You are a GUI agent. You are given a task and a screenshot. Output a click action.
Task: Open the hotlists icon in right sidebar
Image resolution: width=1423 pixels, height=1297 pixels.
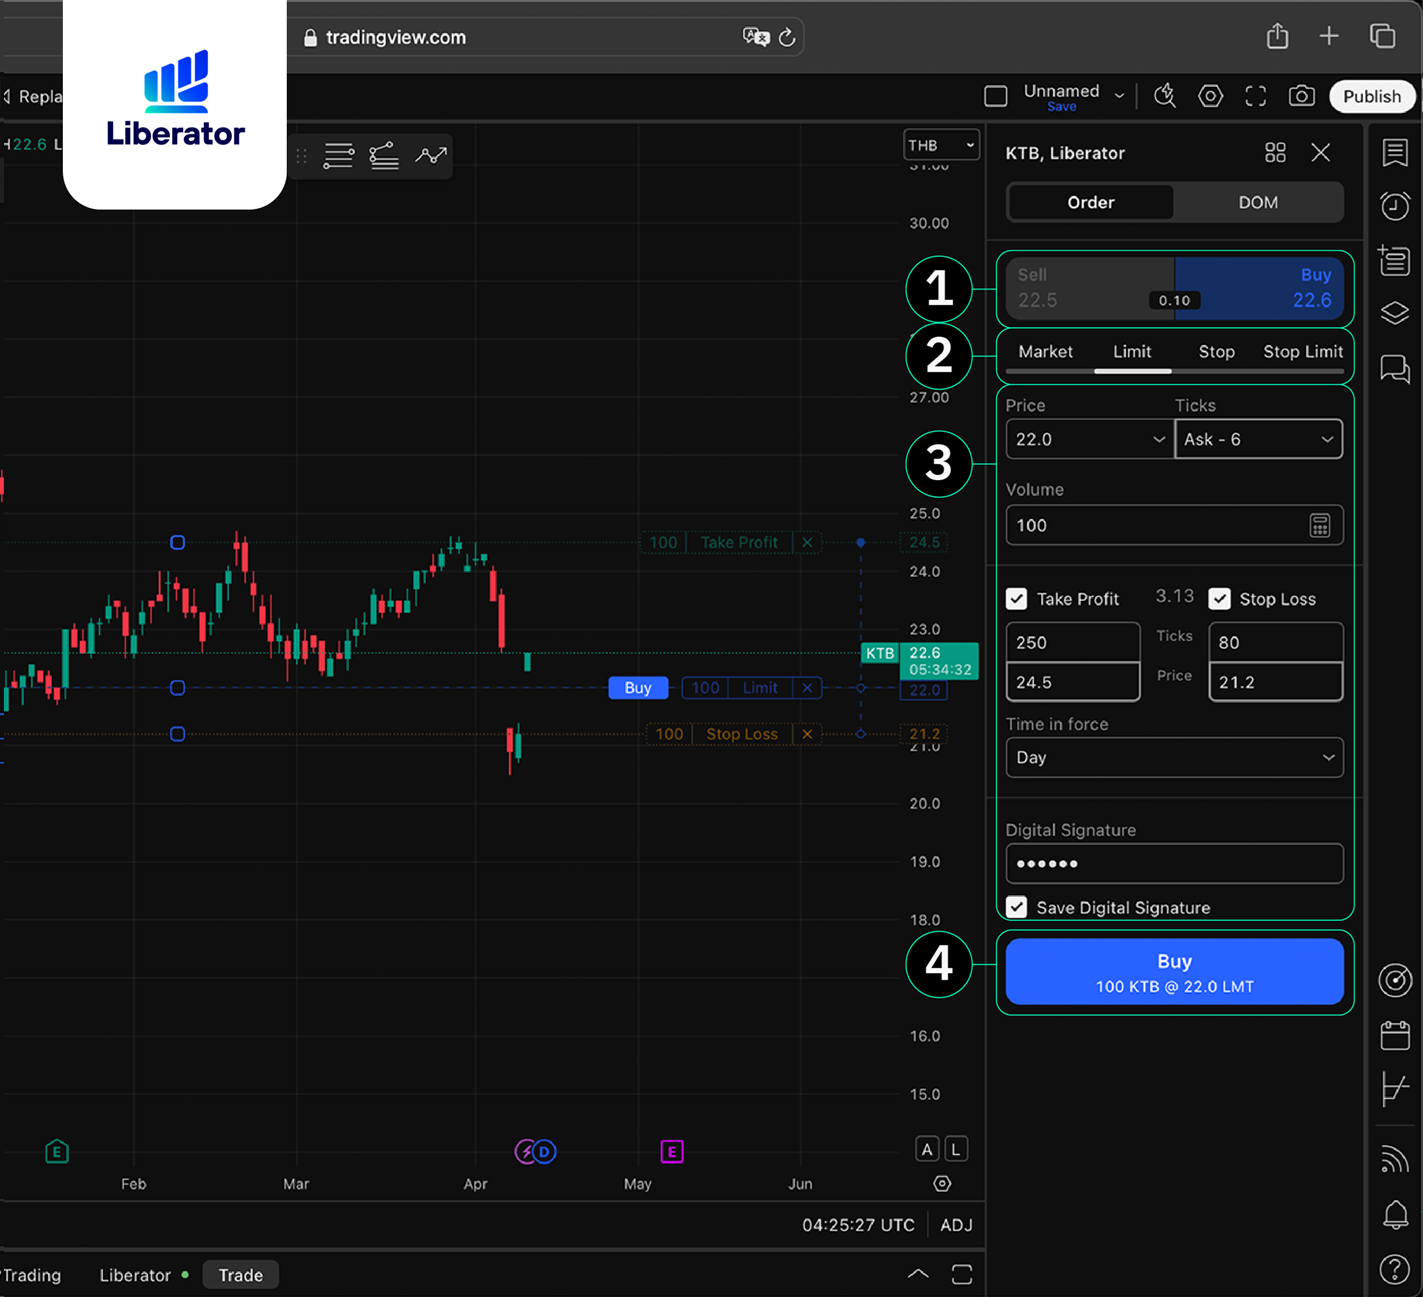click(1394, 260)
